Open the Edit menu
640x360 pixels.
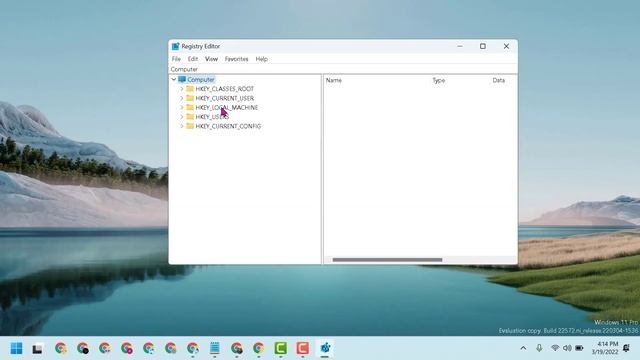click(193, 59)
